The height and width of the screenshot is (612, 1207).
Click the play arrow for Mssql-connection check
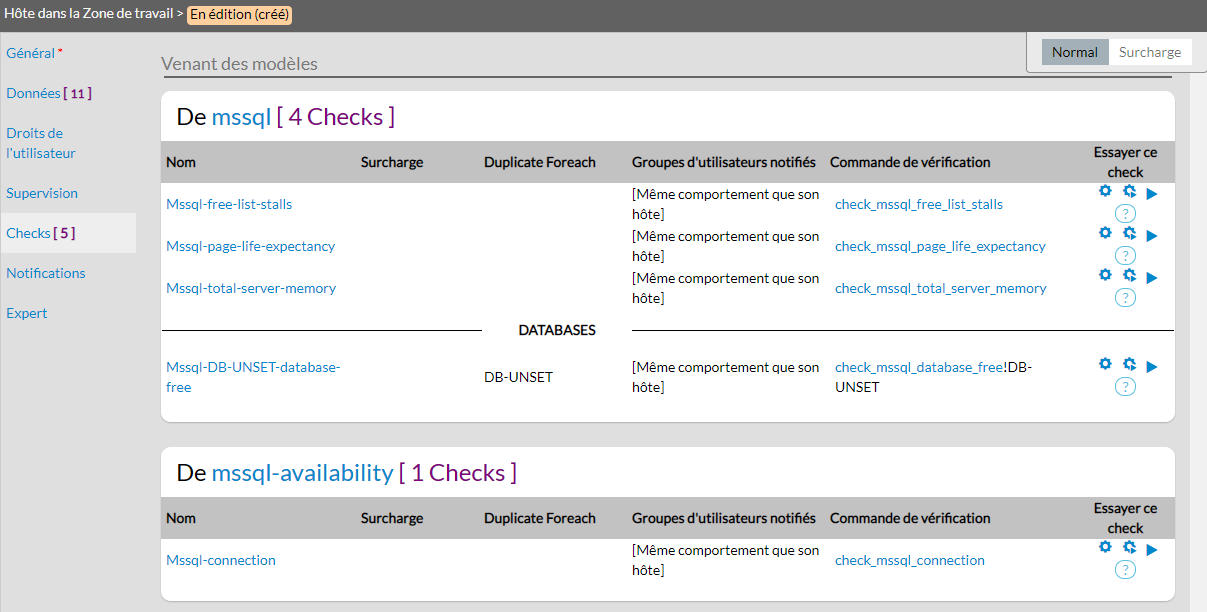click(x=1152, y=549)
